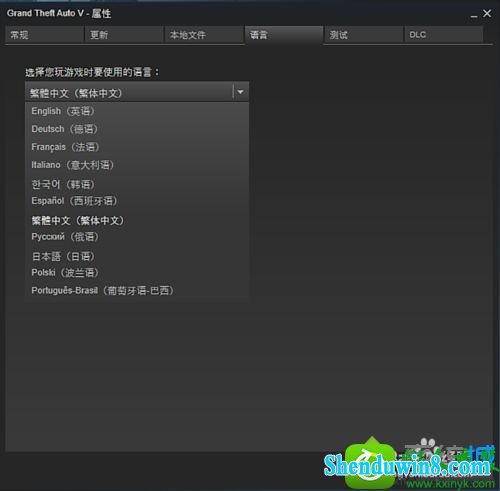Pick Polski (波兰语) language
Viewport: 500px width, 491px height.
pos(137,273)
